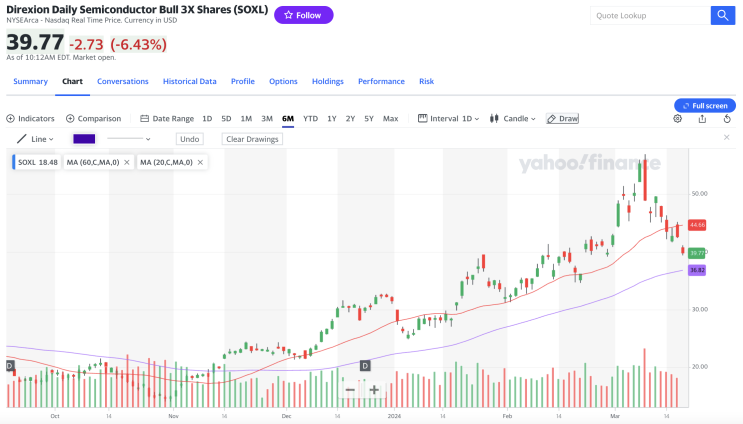Open the Holdings tab

pyautogui.click(x=327, y=81)
